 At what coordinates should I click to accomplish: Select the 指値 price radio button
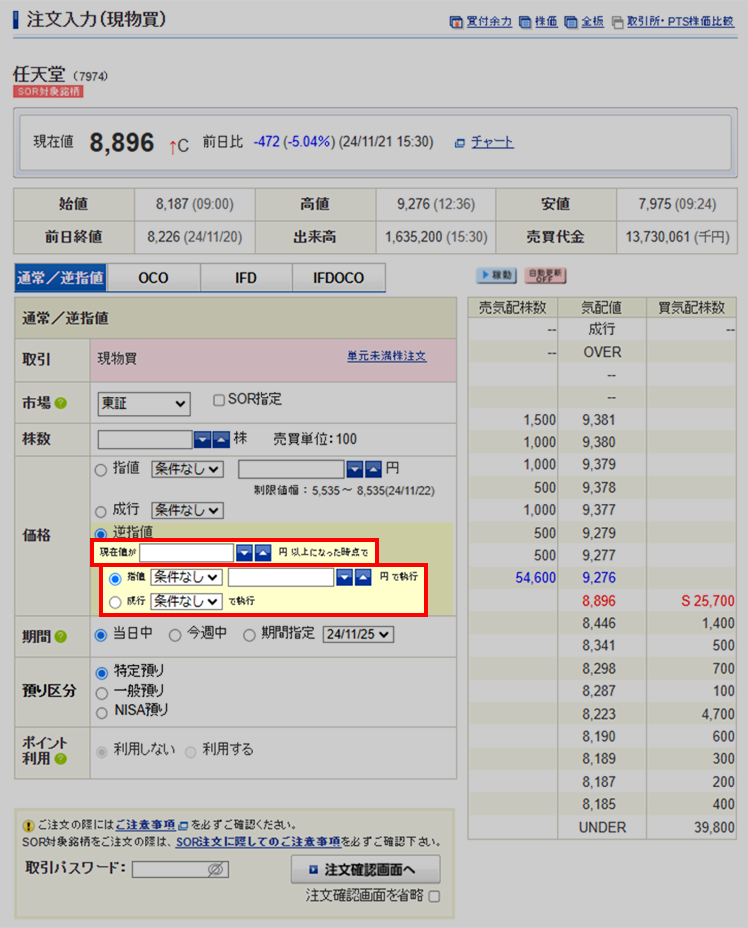(101, 470)
